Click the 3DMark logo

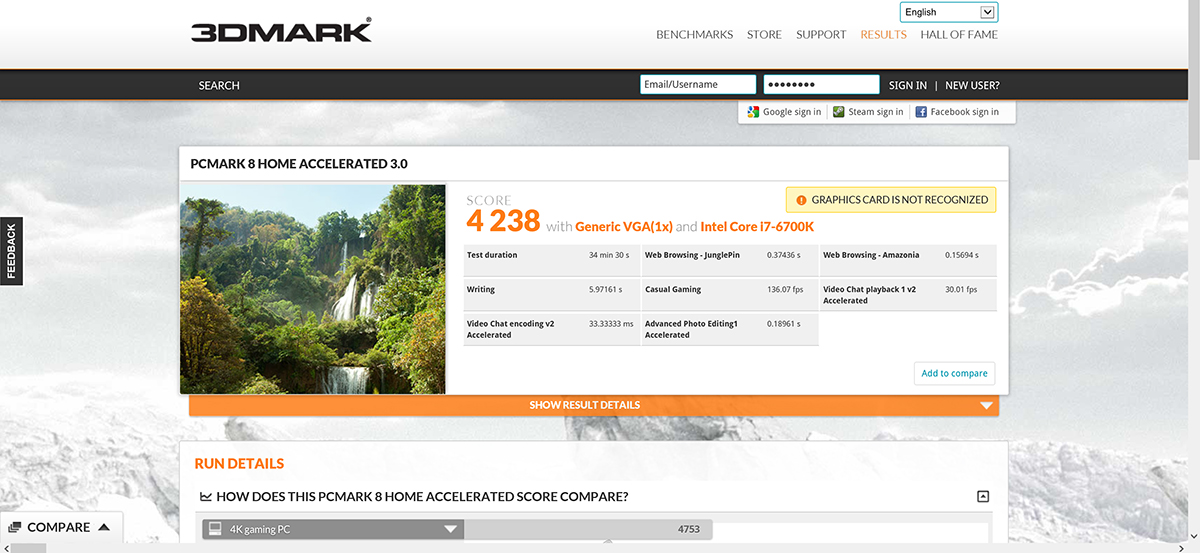tap(281, 31)
